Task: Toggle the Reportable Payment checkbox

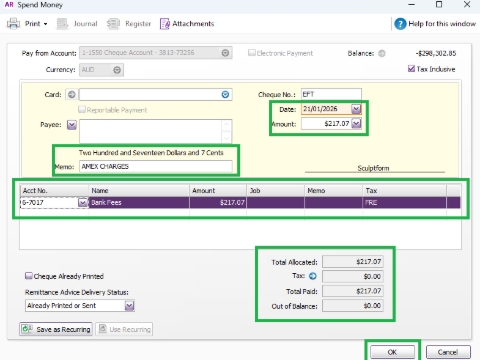Action: [x=82, y=109]
